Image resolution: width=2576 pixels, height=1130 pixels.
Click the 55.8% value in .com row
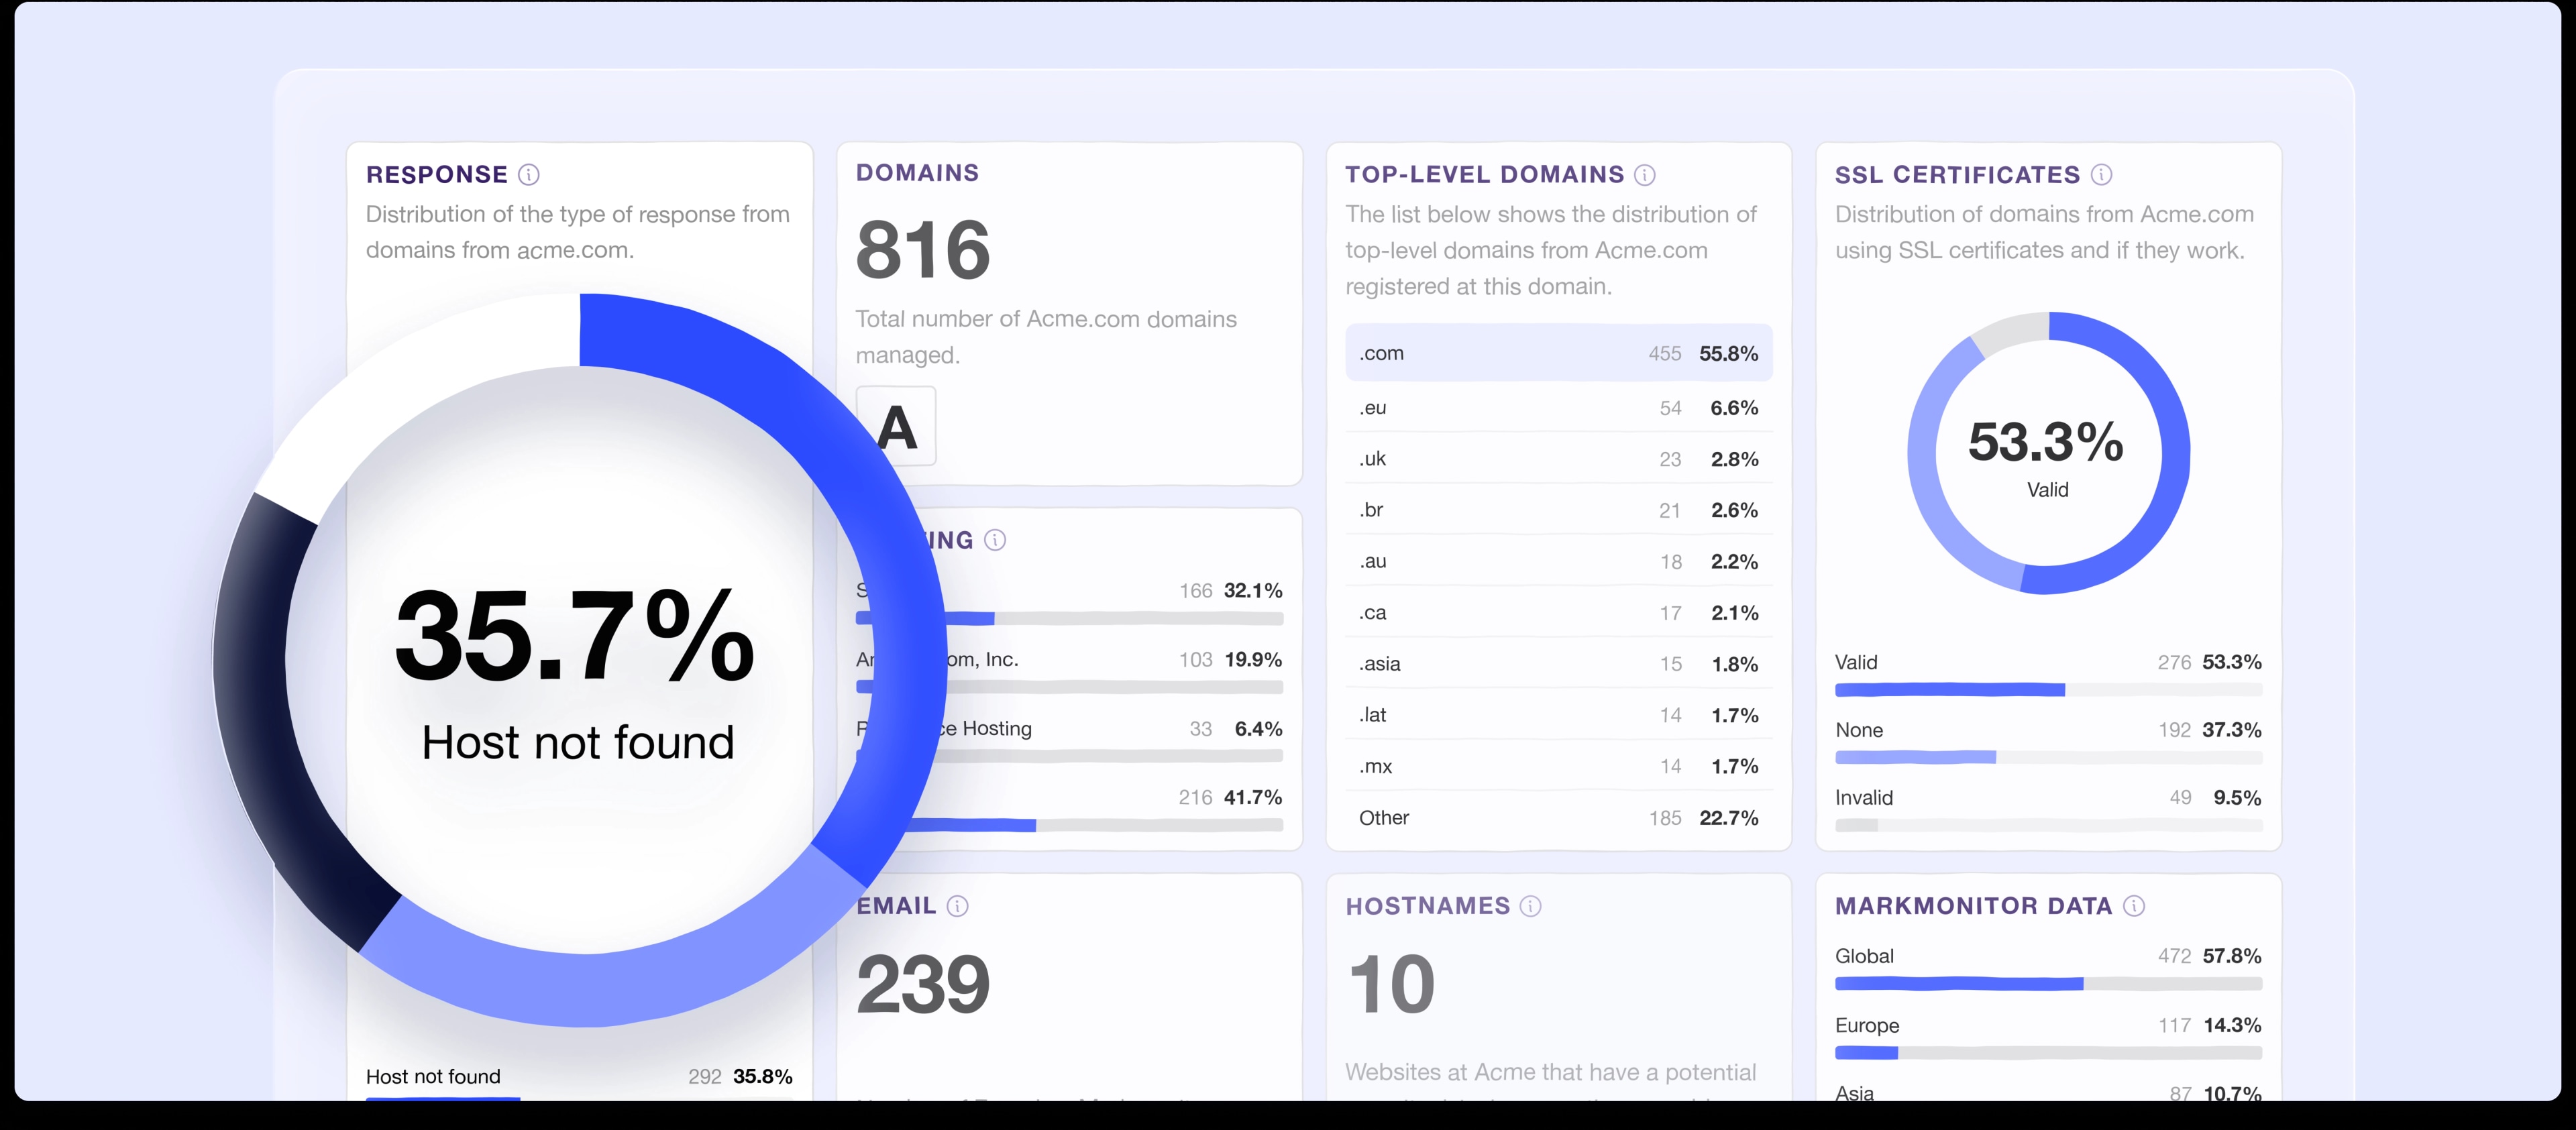(x=1729, y=353)
